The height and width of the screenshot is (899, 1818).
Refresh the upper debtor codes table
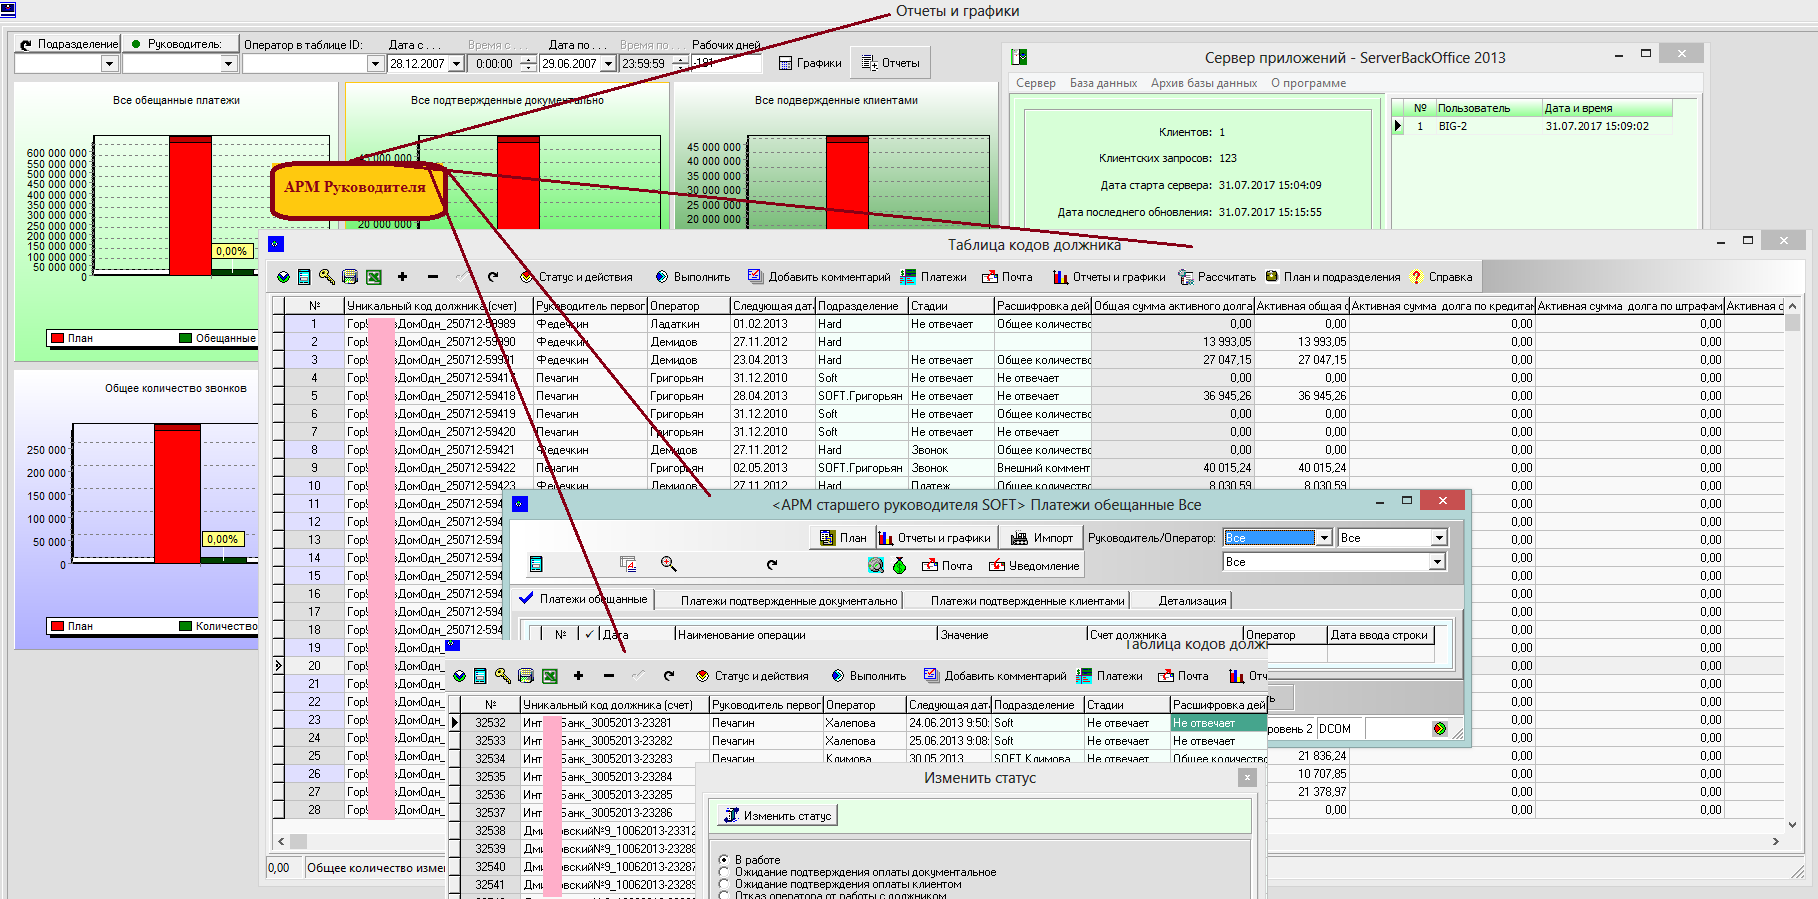[x=493, y=277]
